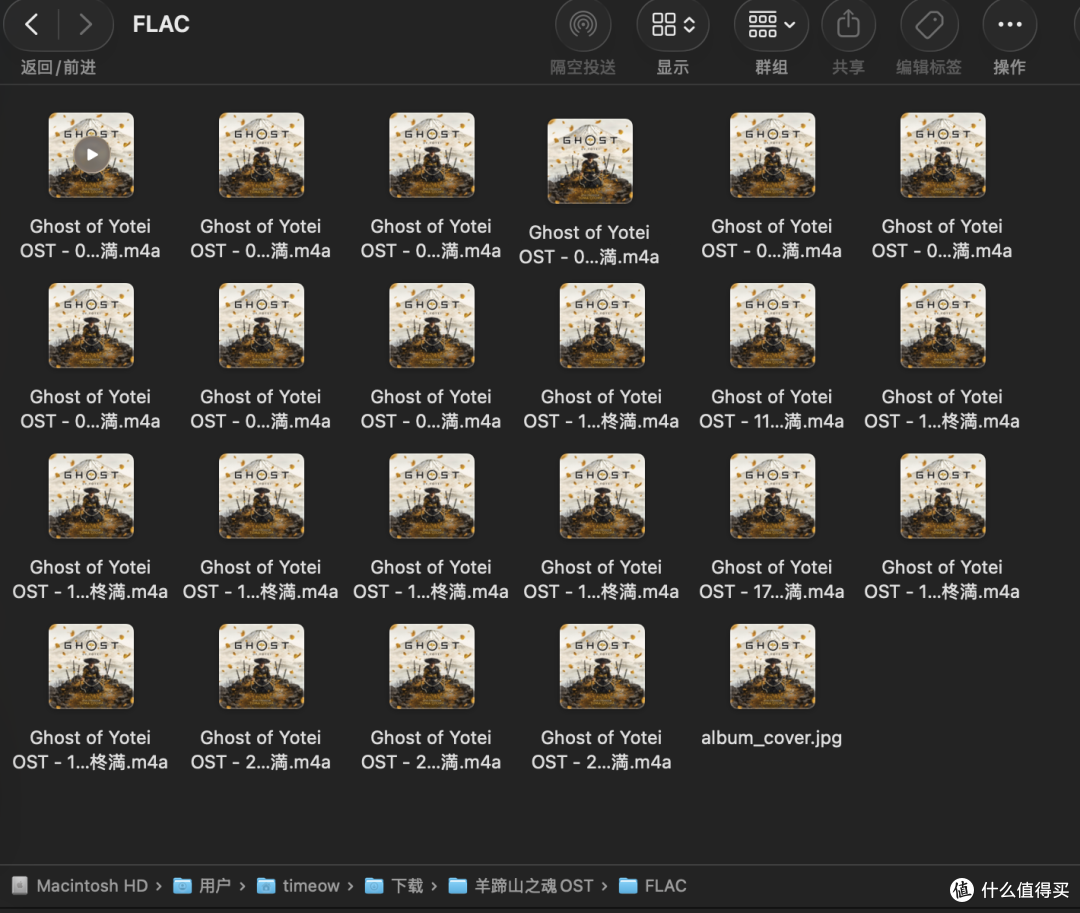The height and width of the screenshot is (913, 1080).
Task: Play the track using the overlay play button
Action: click(x=92, y=154)
